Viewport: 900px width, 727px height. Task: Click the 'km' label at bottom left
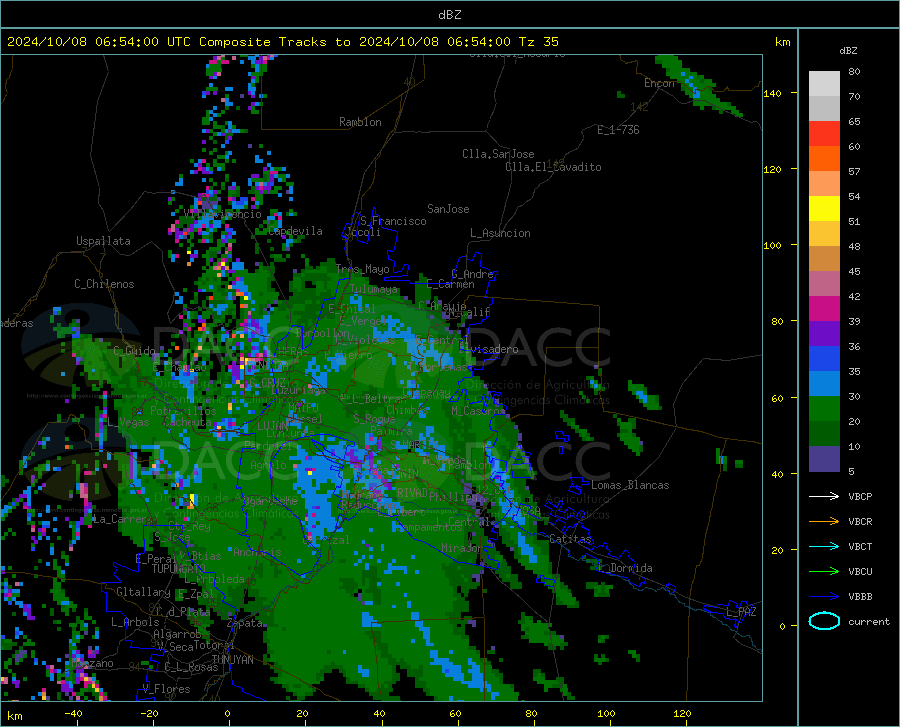15,716
